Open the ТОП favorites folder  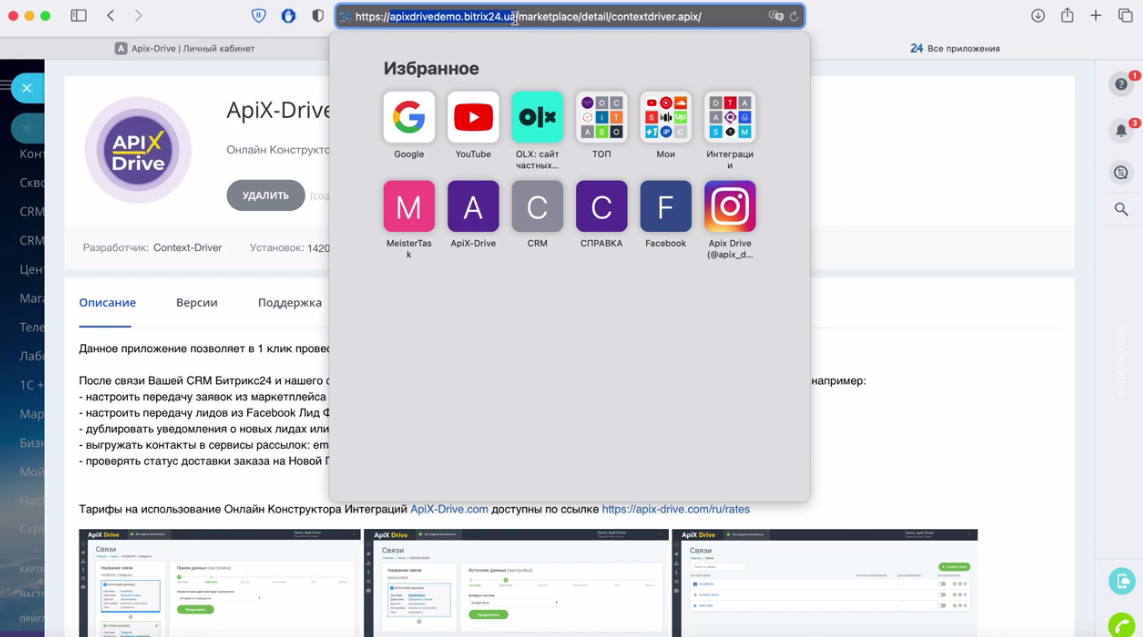pyautogui.click(x=601, y=117)
